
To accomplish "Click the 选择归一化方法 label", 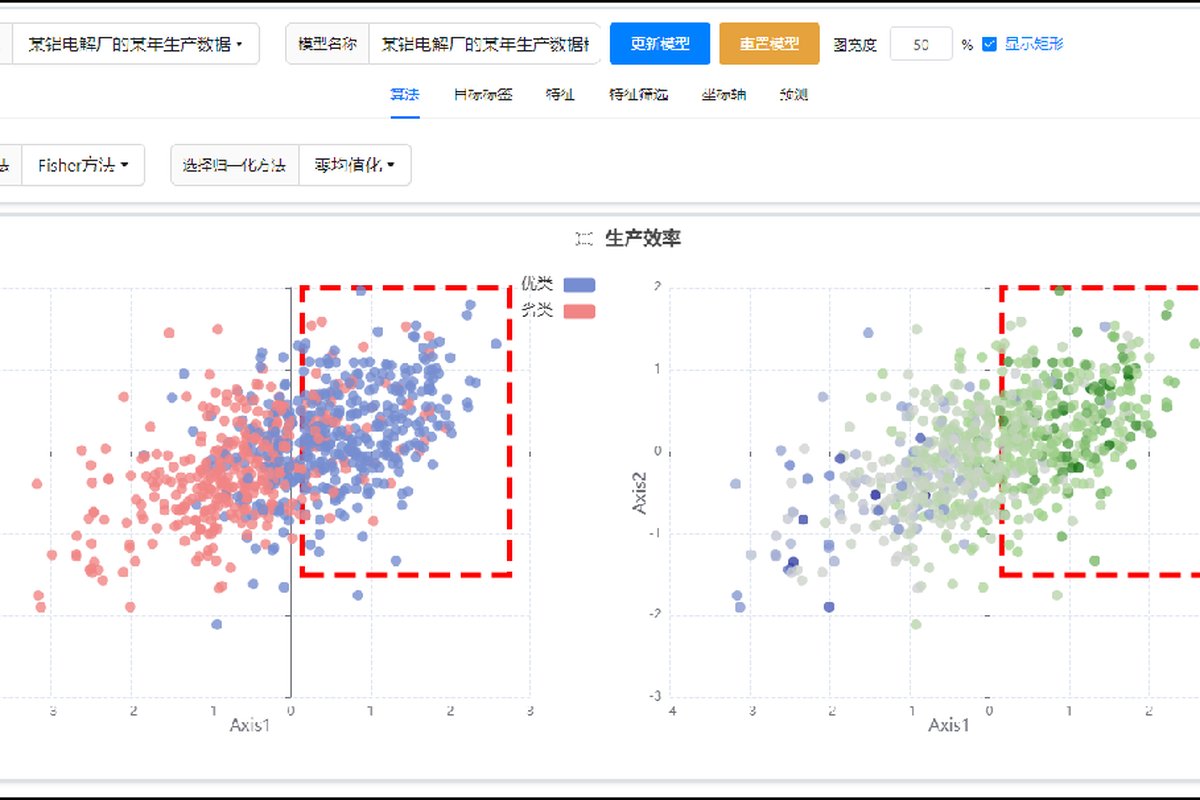I will (x=235, y=165).
